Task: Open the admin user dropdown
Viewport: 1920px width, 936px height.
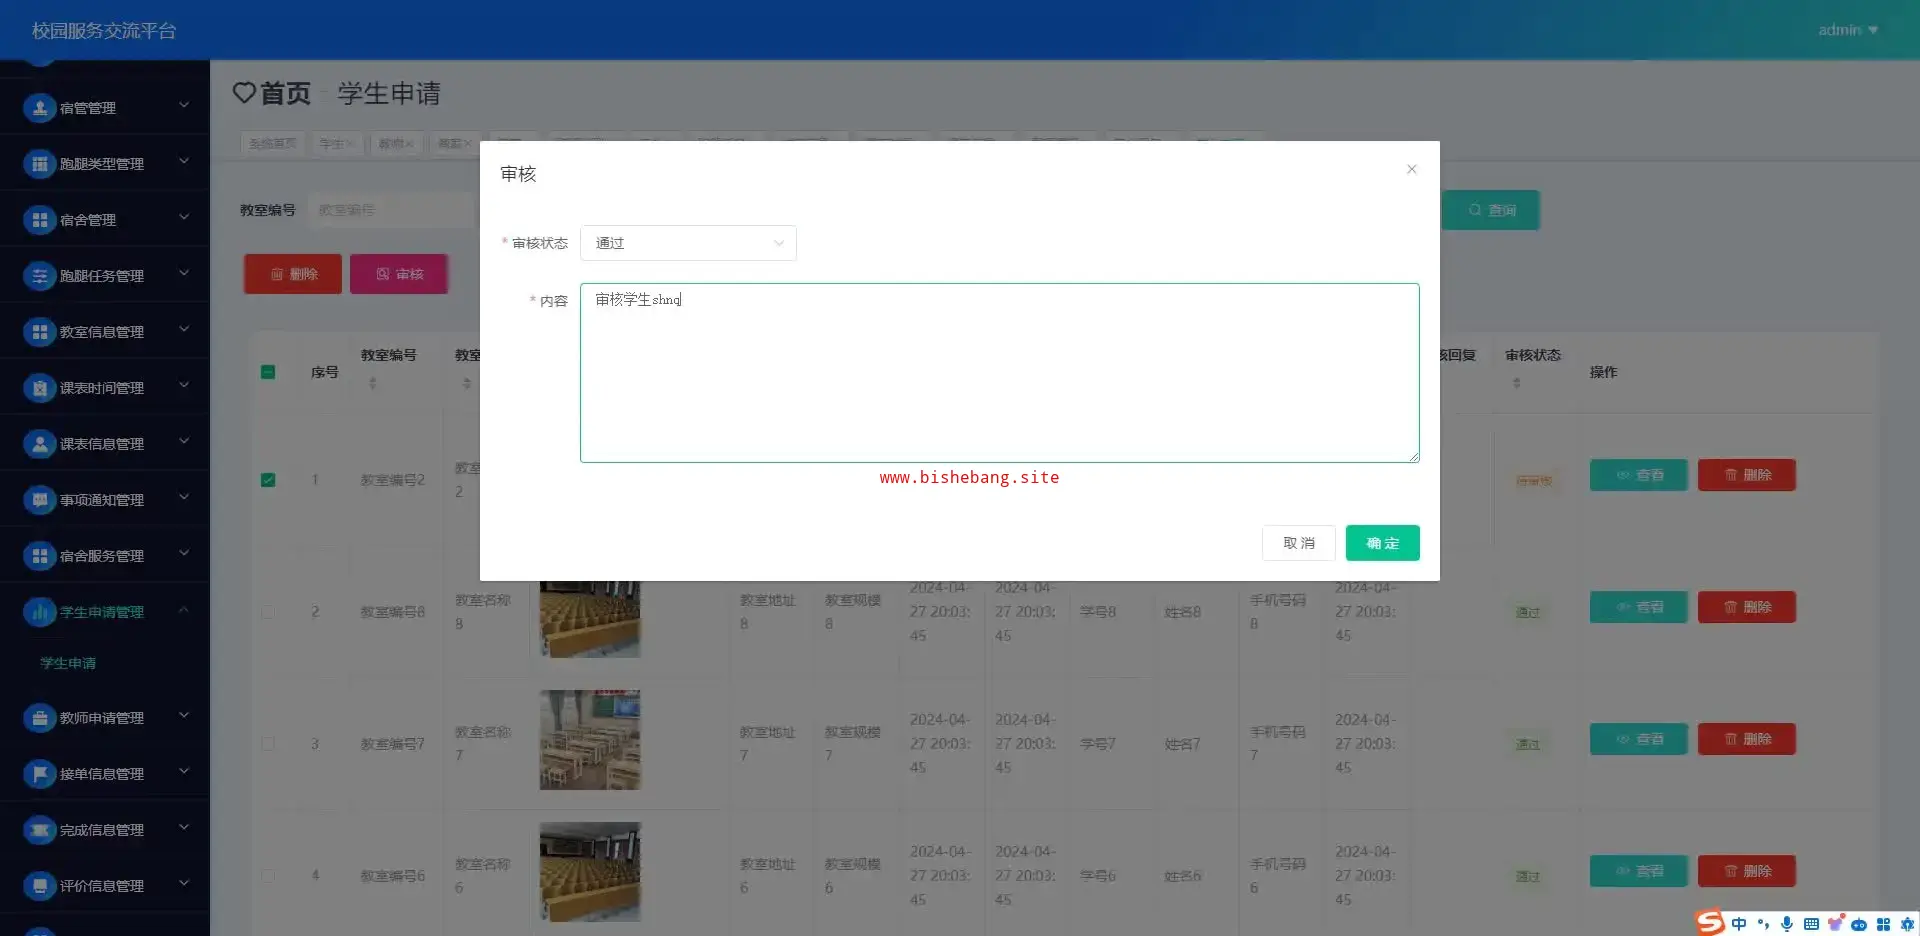Action: pos(1847,30)
